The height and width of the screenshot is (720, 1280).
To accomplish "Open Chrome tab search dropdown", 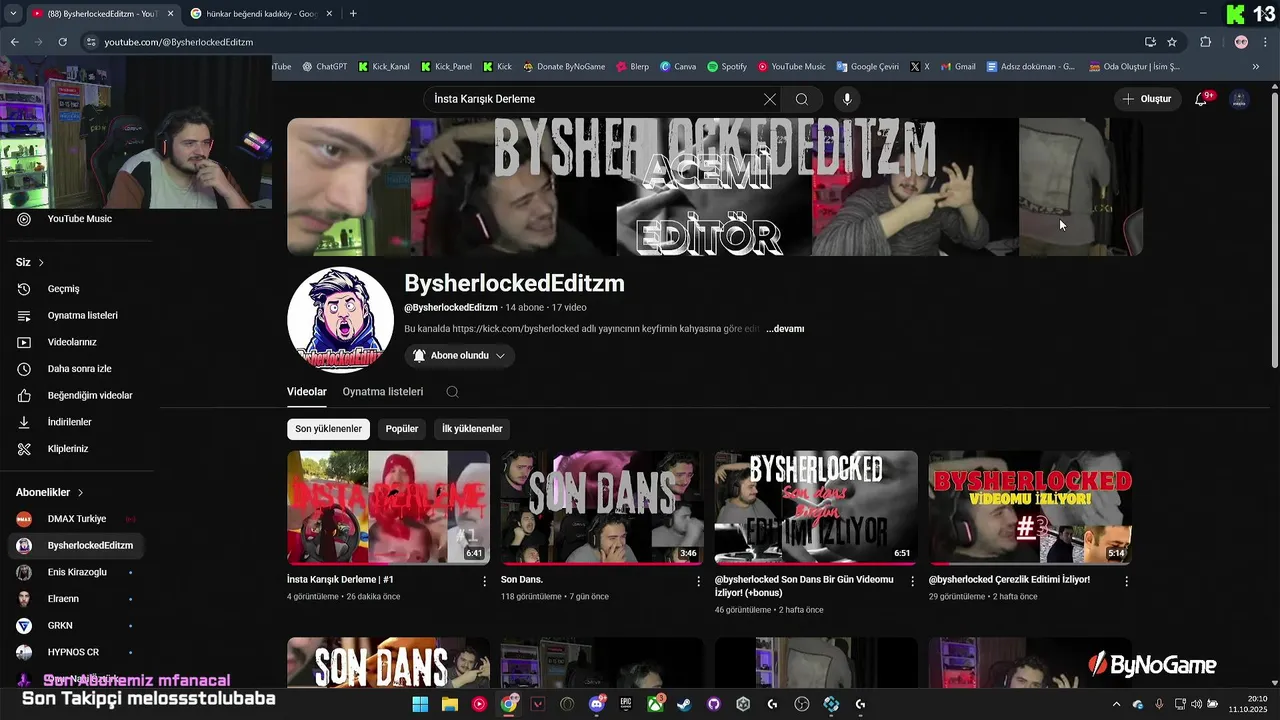I will coord(13,13).
